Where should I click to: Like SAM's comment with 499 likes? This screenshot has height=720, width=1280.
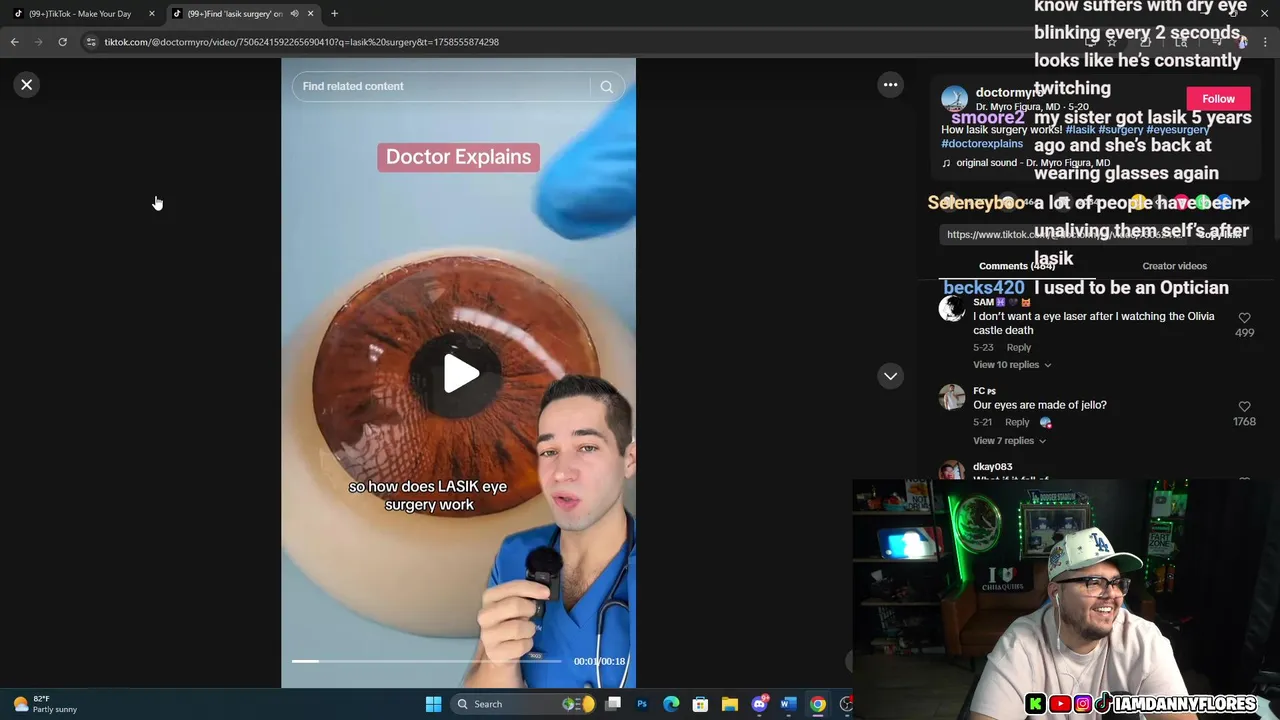click(x=1244, y=318)
